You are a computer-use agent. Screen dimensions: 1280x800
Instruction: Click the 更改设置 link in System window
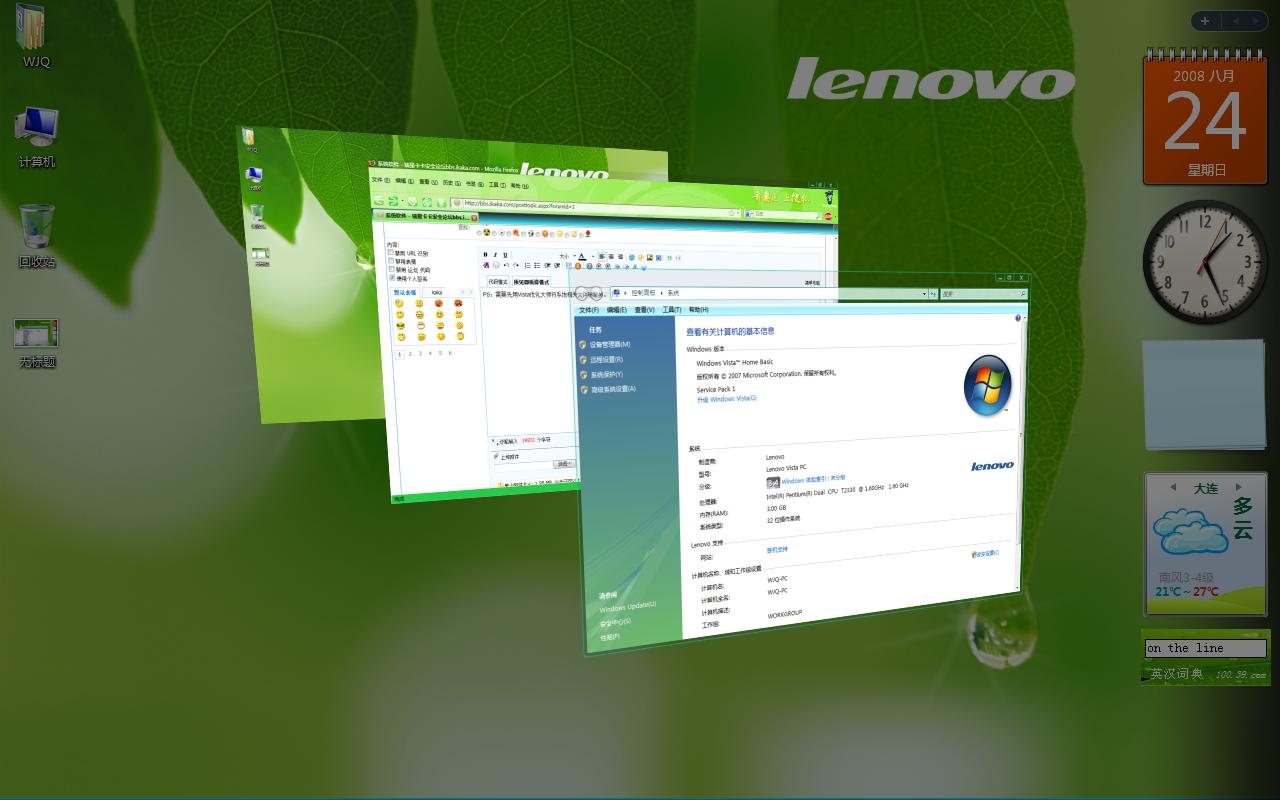(987, 553)
